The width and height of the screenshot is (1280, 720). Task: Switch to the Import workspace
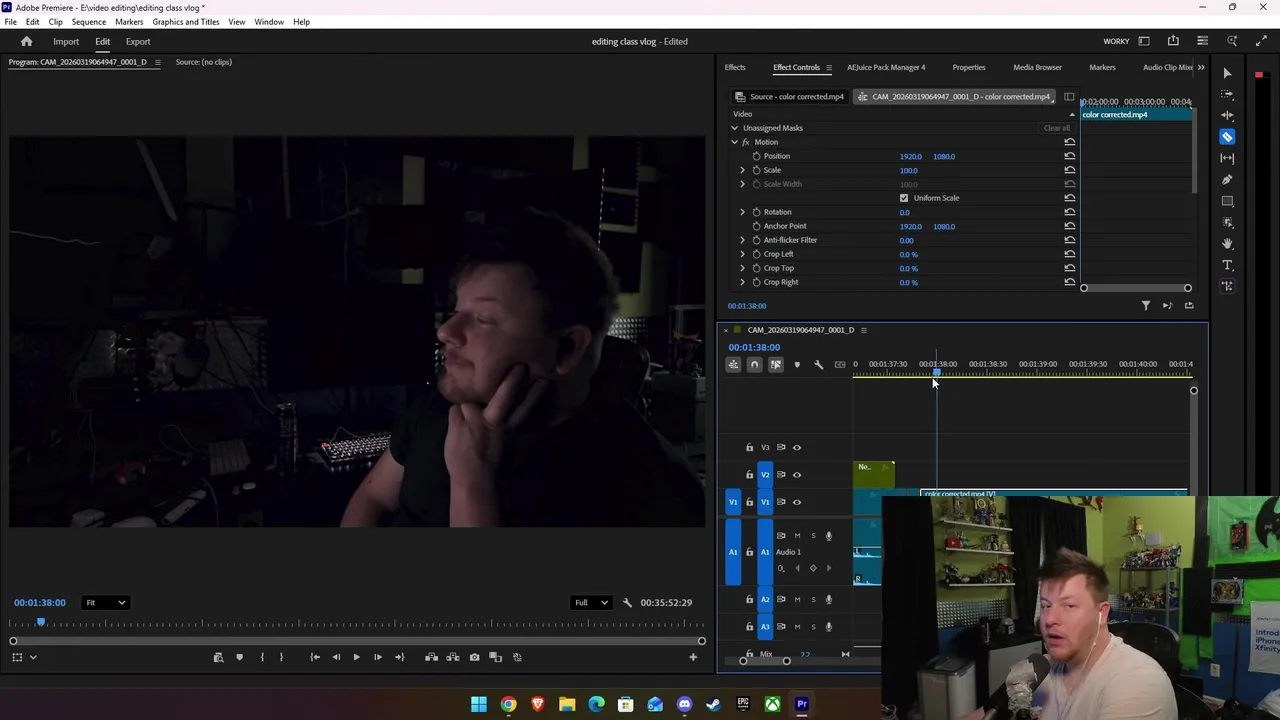click(66, 41)
